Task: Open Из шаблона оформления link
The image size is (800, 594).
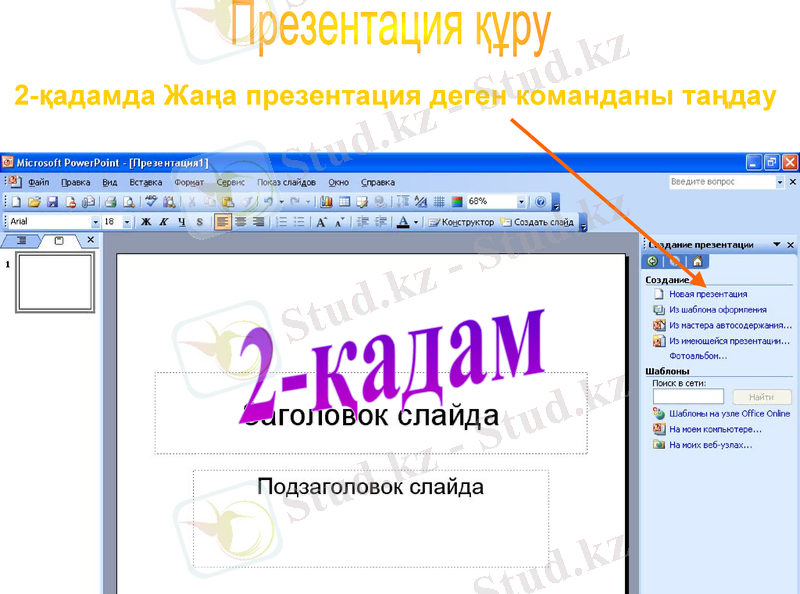Action: pyautogui.click(x=716, y=308)
